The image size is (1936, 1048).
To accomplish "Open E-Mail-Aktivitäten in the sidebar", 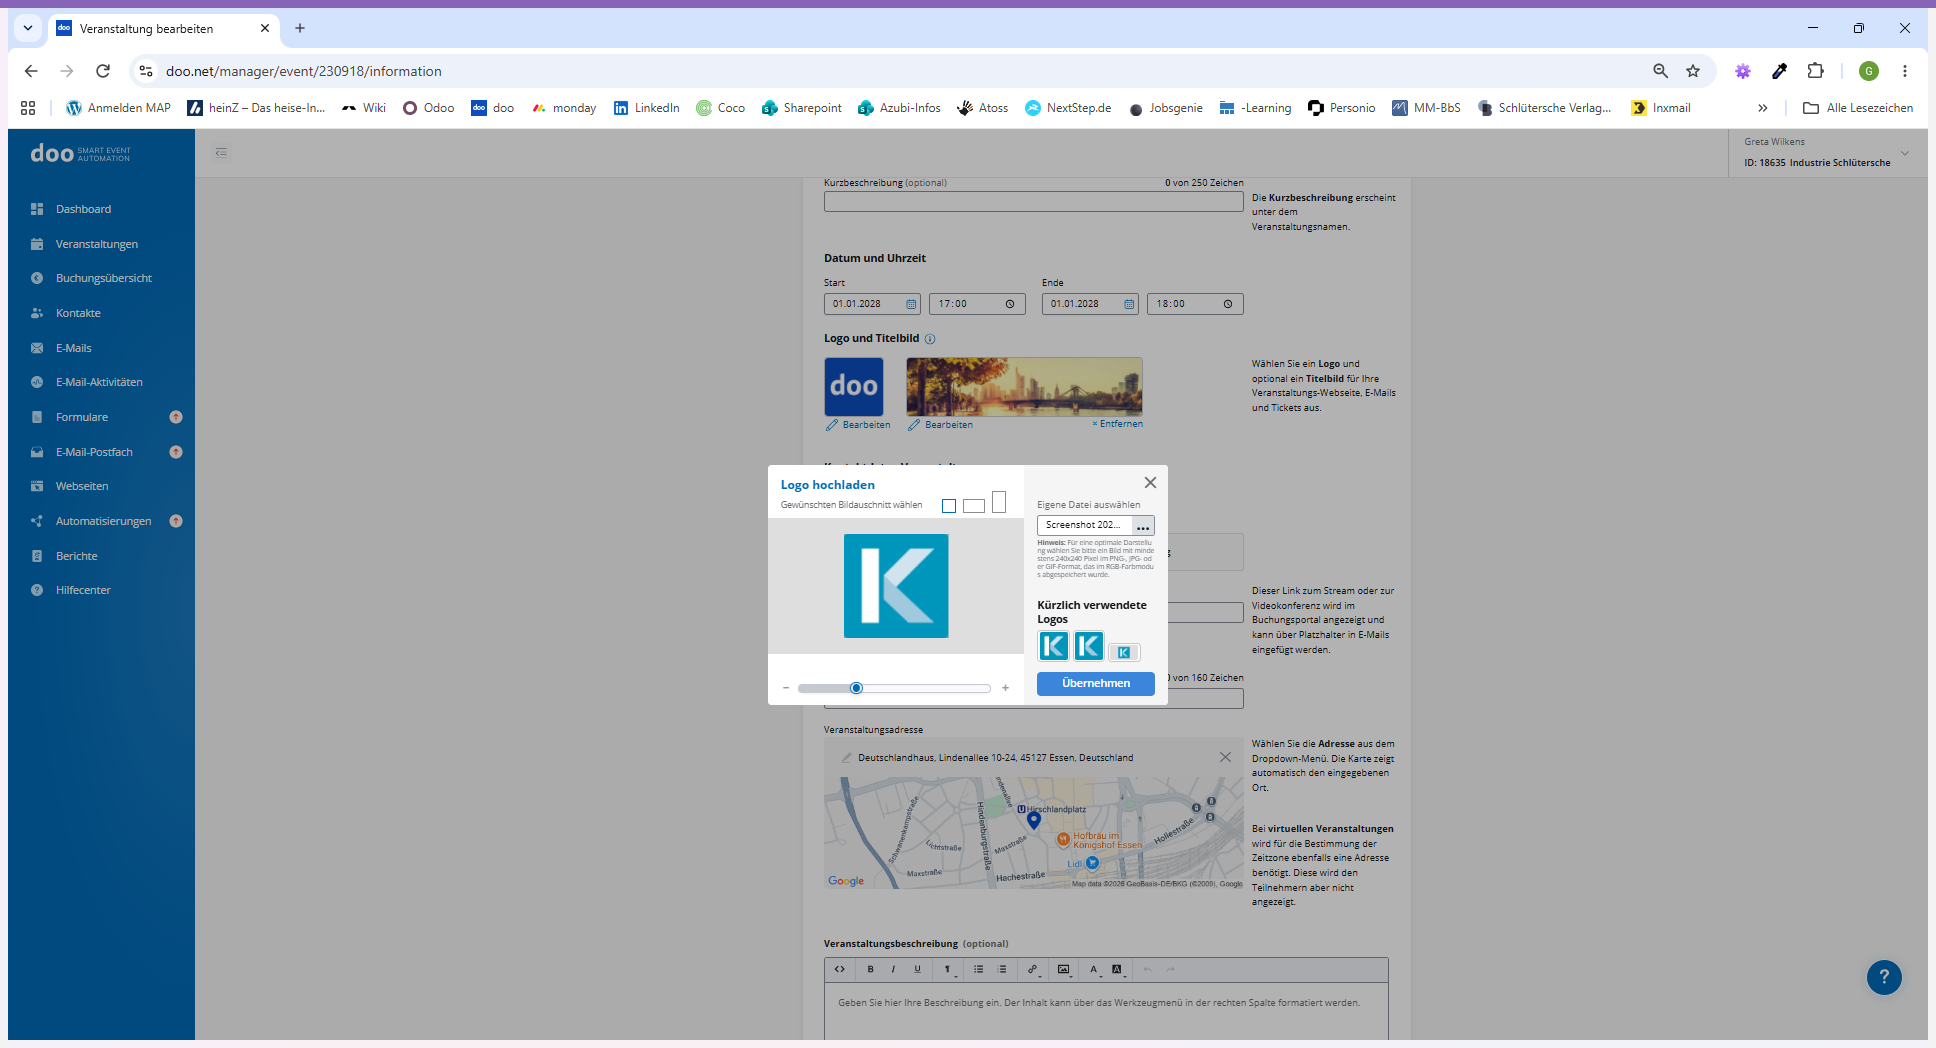I will coord(99,382).
